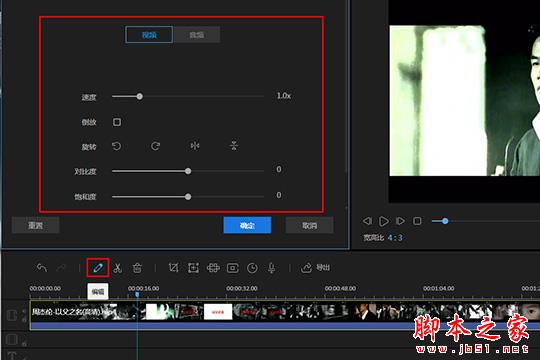This screenshot has height=360, width=540.
Task: Click the 速度 speed slider handle
Action: pos(139,96)
